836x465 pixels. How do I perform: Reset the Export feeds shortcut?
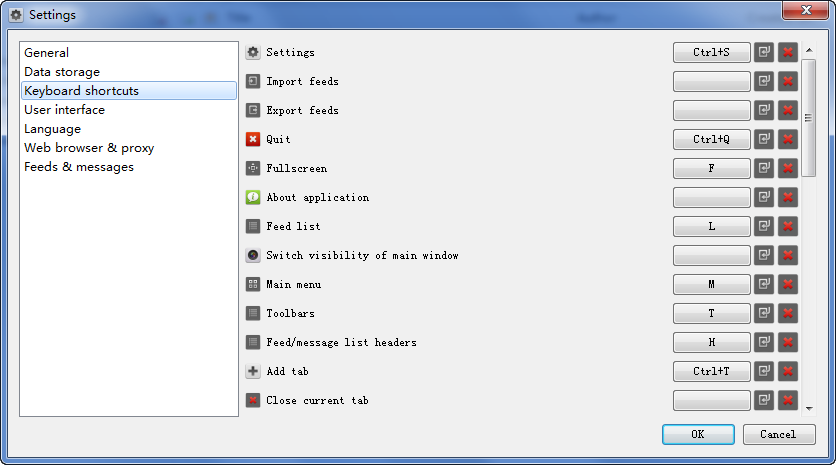pos(764,110)
